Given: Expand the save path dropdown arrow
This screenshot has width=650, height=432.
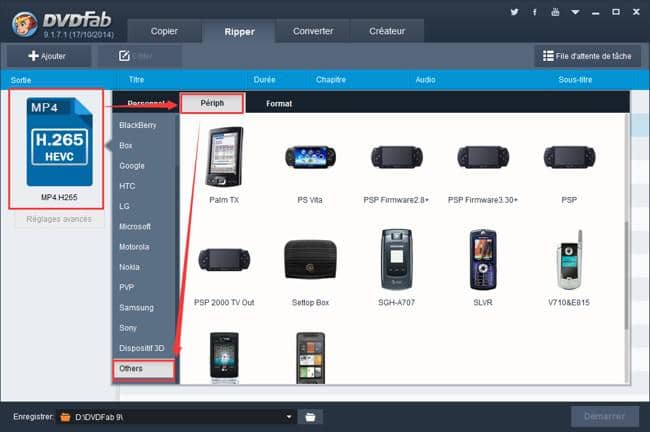Looking at the screenshot, I should [289, 417].
